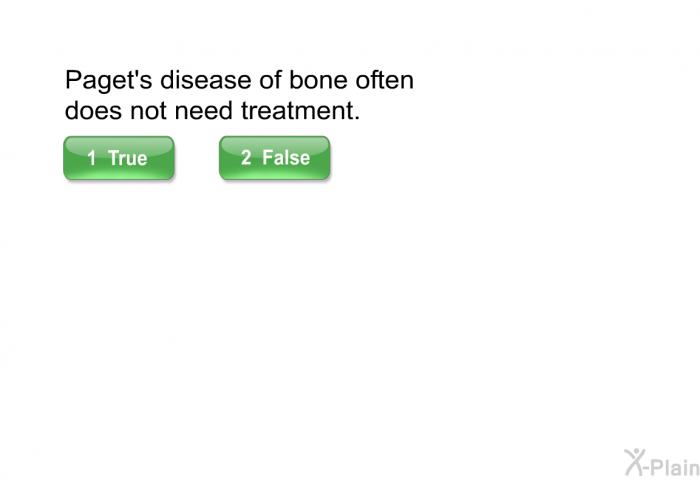Click the word 'often' ending the first line
The width and height of the screenshot is (700, 480).
pyautogui.click(x=384, y=80)
